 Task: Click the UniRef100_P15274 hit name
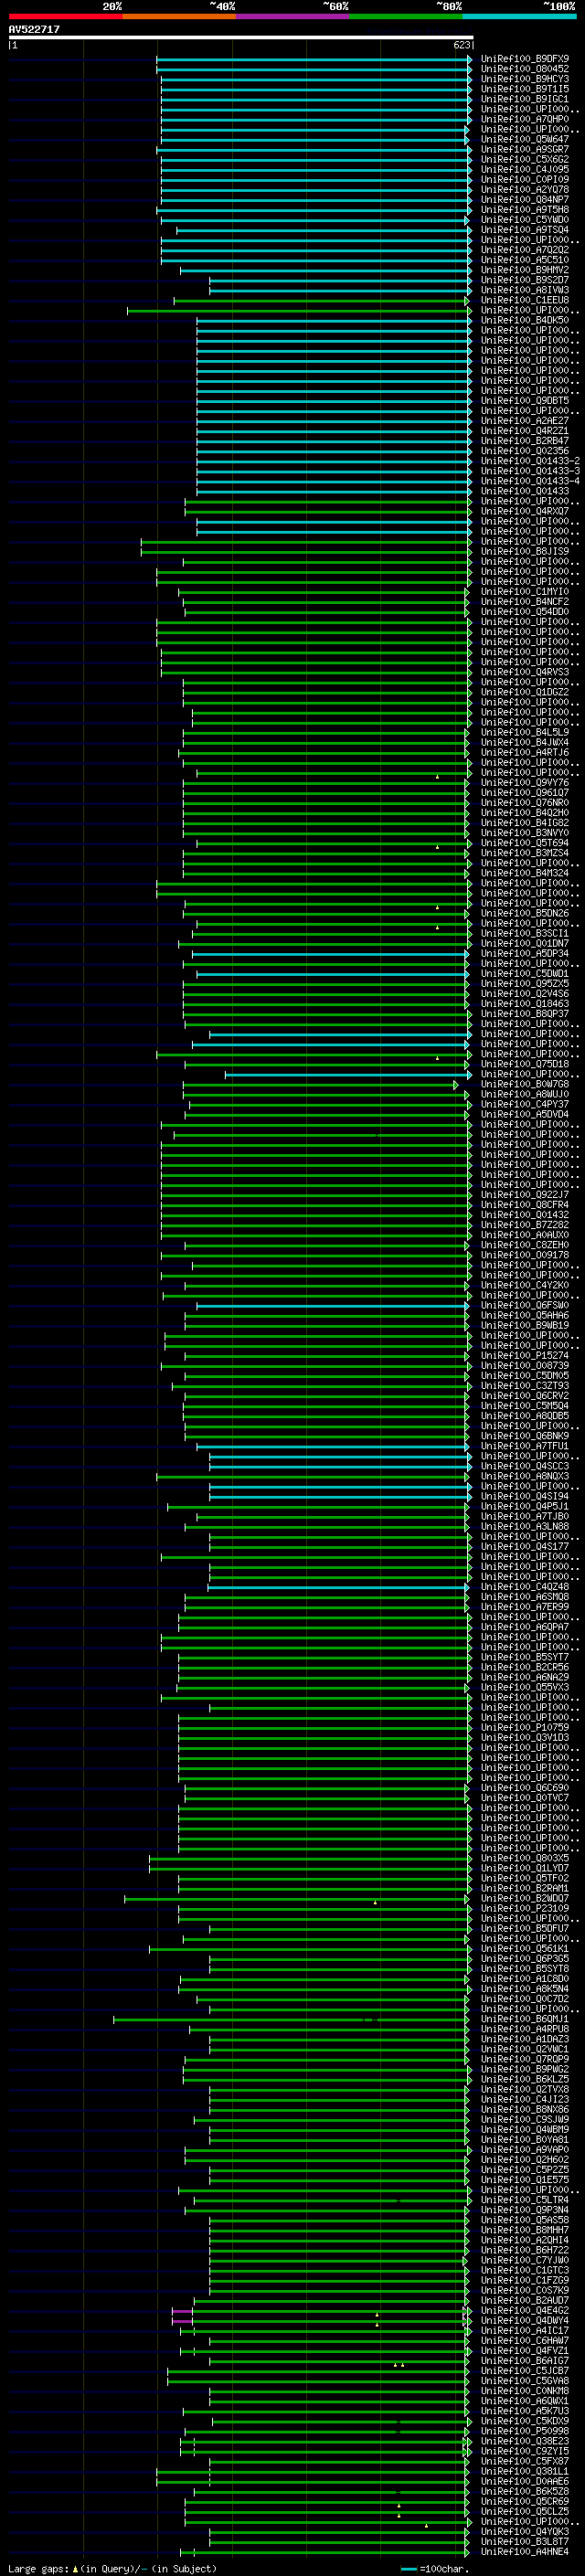pyautogui.click(x=525, y=1355)
